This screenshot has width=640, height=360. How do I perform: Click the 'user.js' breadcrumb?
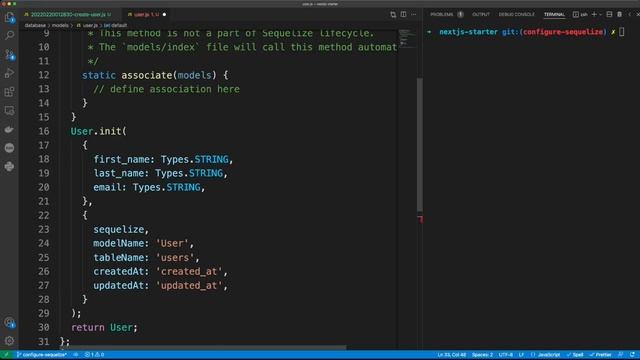[87, 25]
